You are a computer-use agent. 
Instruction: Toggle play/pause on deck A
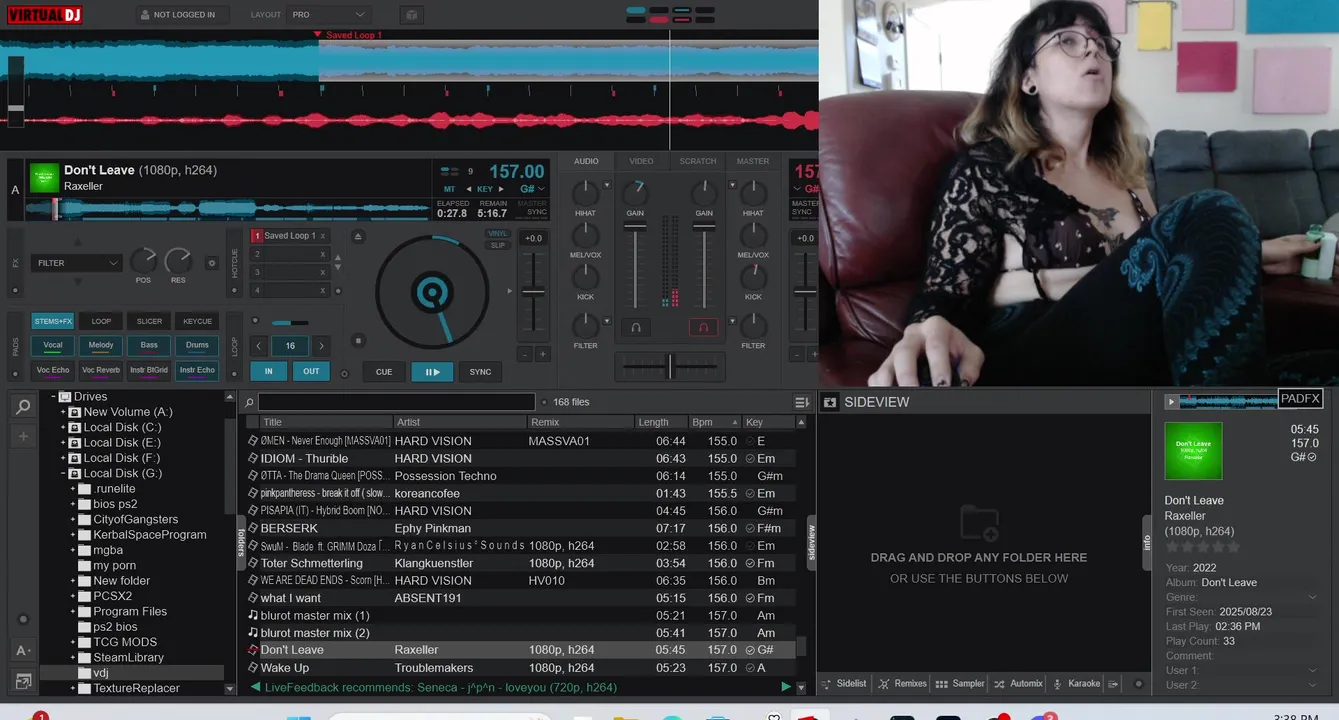(432, 372)
